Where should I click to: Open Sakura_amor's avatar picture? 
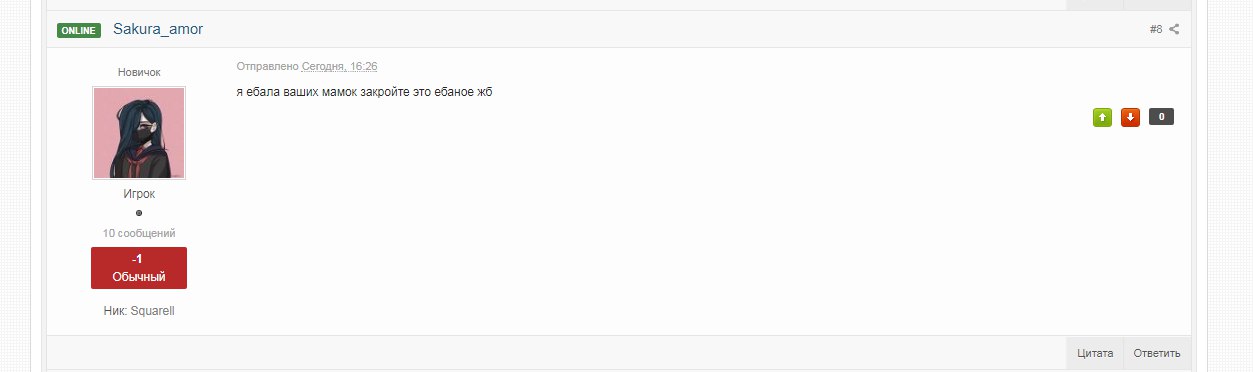point(139,133)
